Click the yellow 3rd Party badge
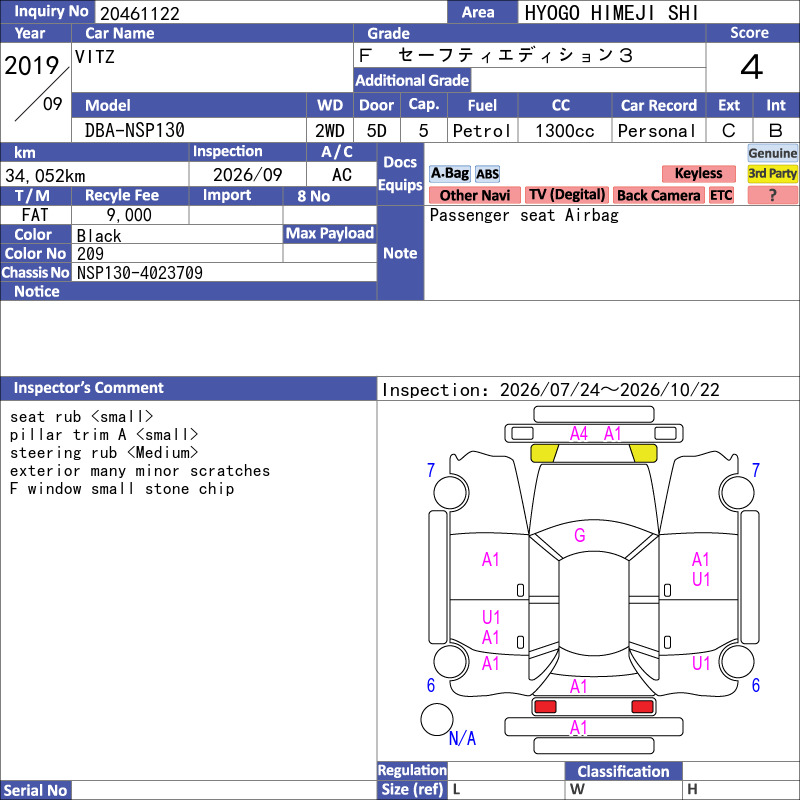Viewport: 800px width, 800px height. click(x=772, y=173)
